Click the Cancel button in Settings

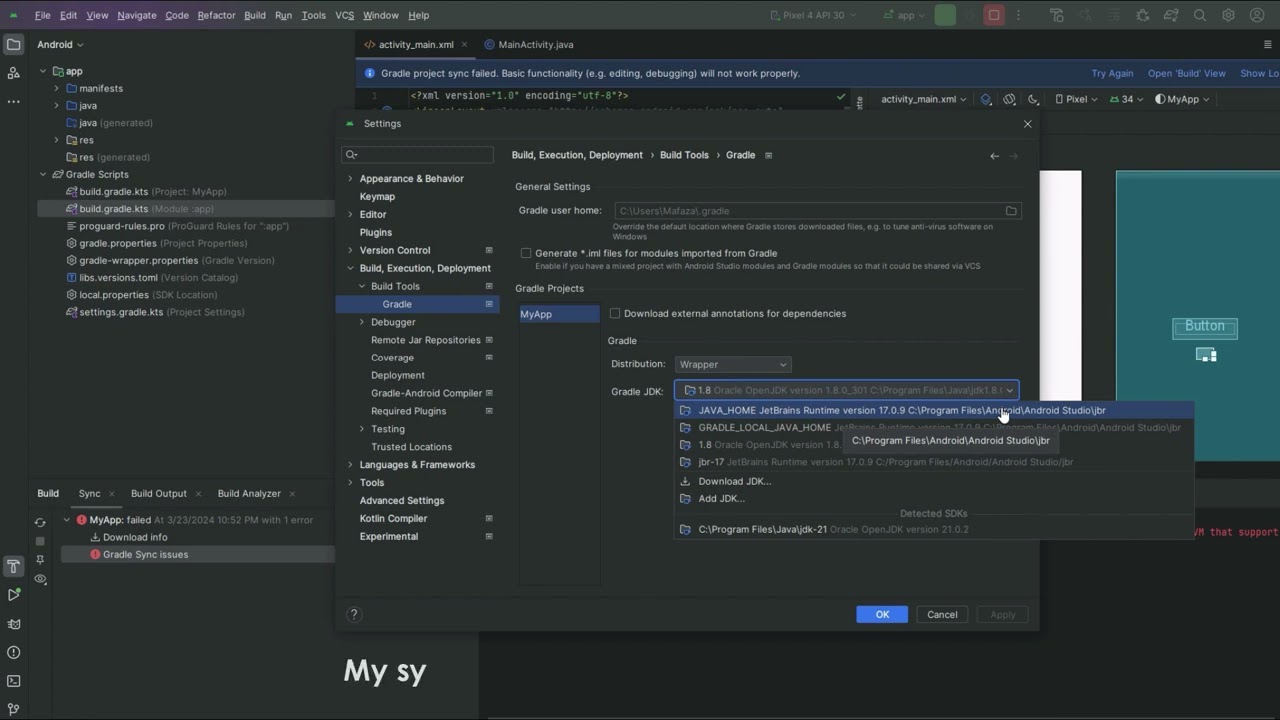click(x=942, y=614)
